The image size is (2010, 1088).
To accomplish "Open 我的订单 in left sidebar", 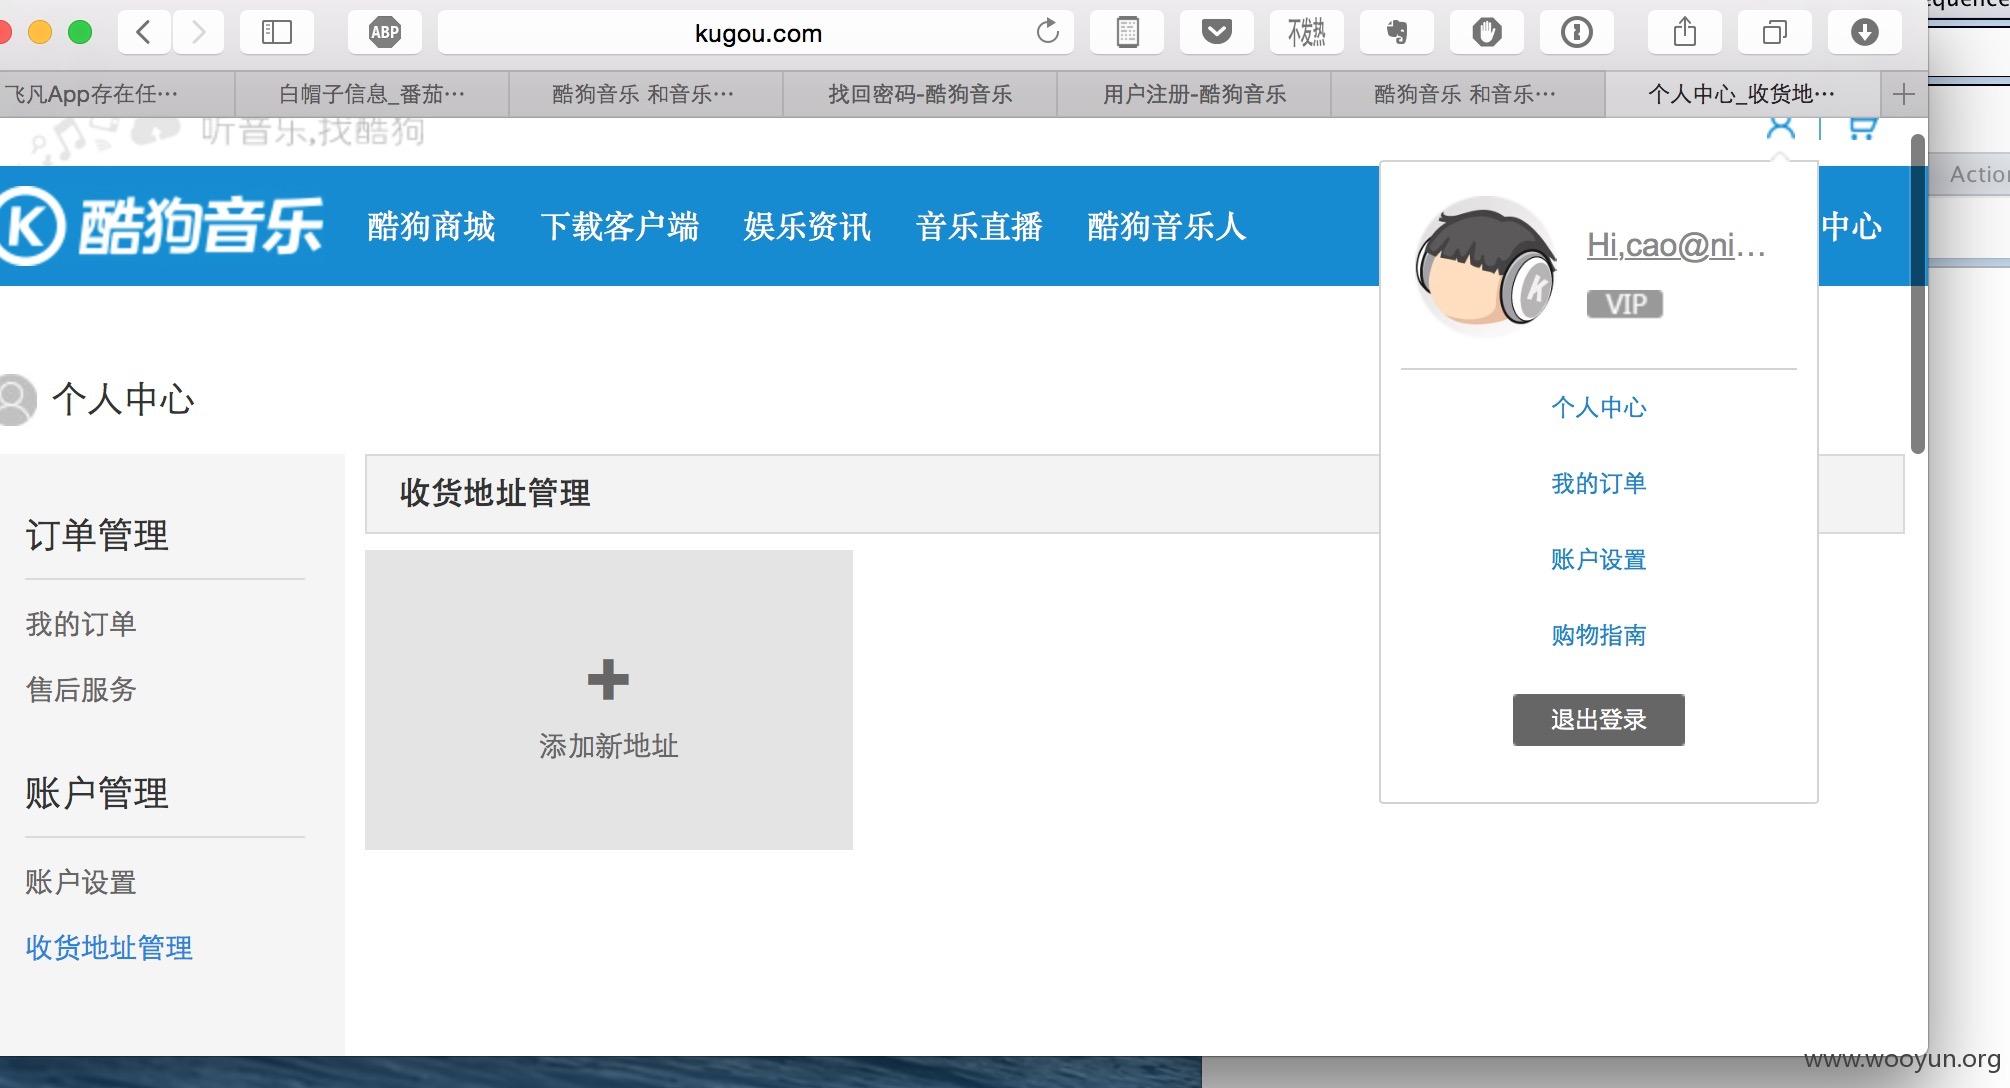I will 81,624.
